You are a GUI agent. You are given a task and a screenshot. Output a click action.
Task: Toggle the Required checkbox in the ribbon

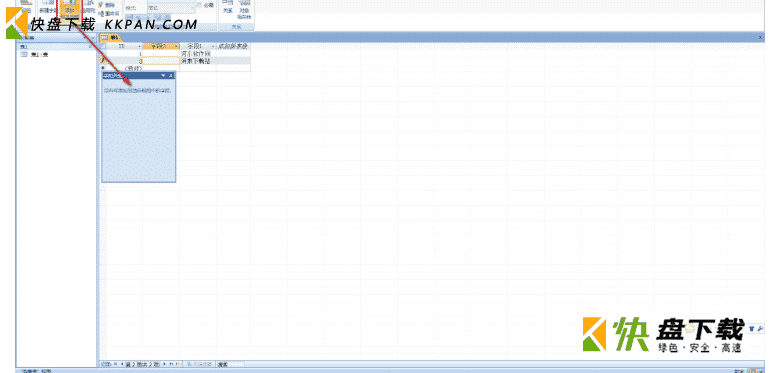pyautogui.click(x=200, y=5)
